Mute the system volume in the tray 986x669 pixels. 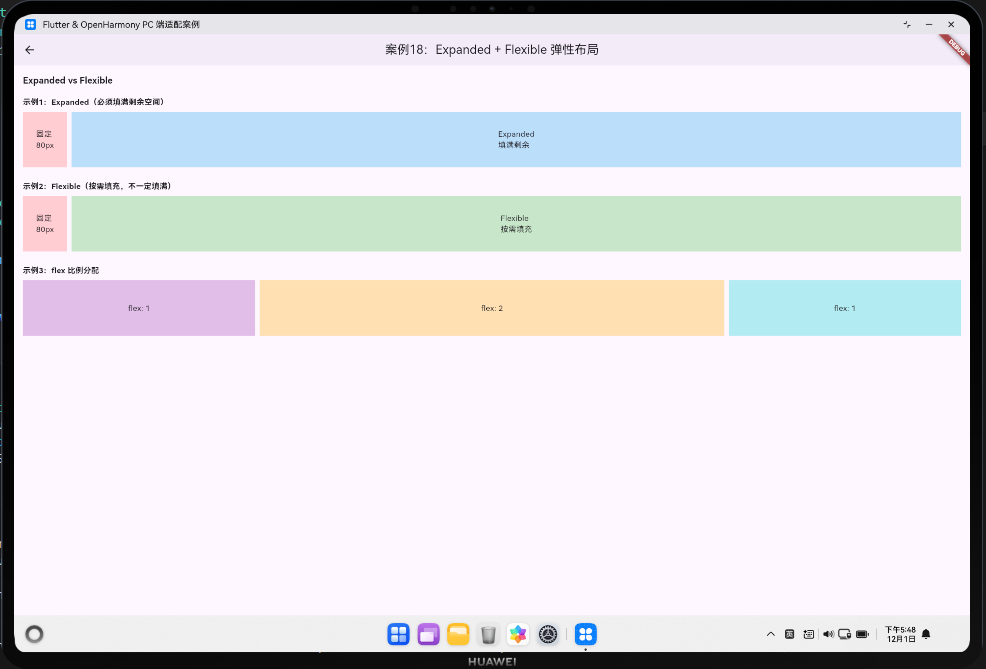click(828, 634)
